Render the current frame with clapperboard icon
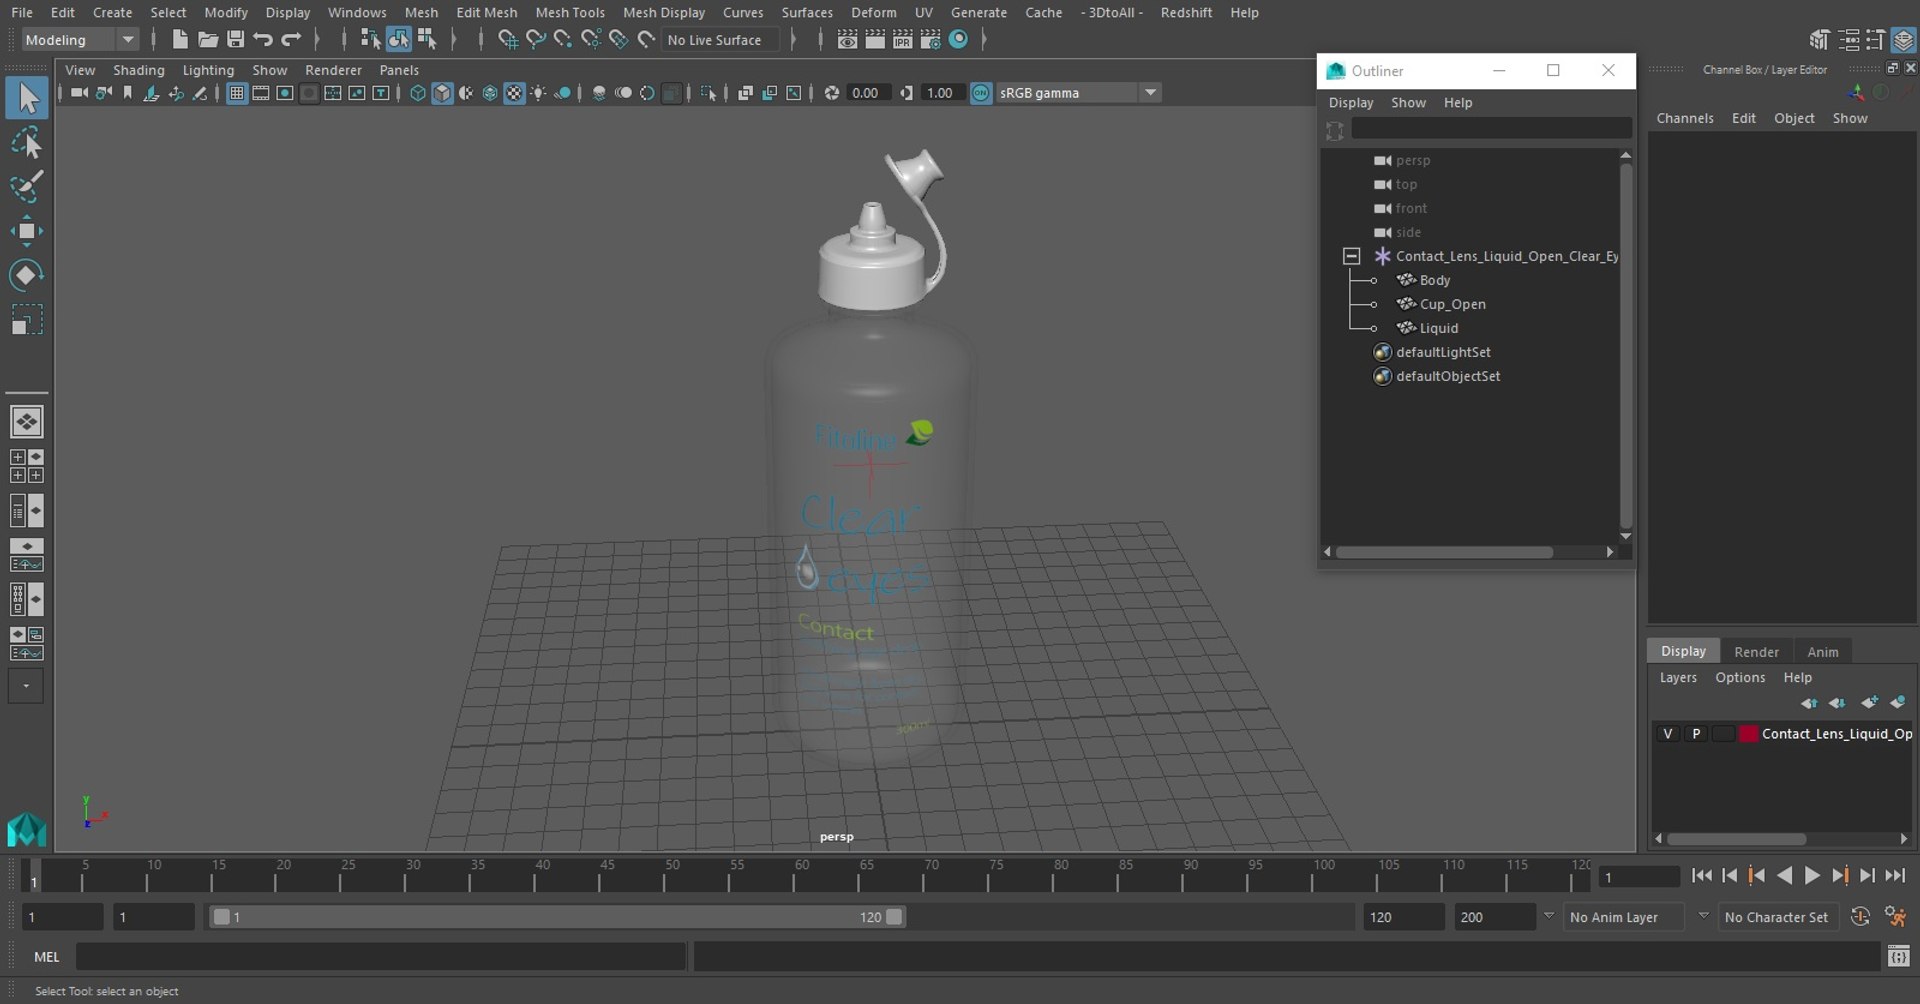The height and width of the screenshot is (1004, 1920). pos(875,39)
